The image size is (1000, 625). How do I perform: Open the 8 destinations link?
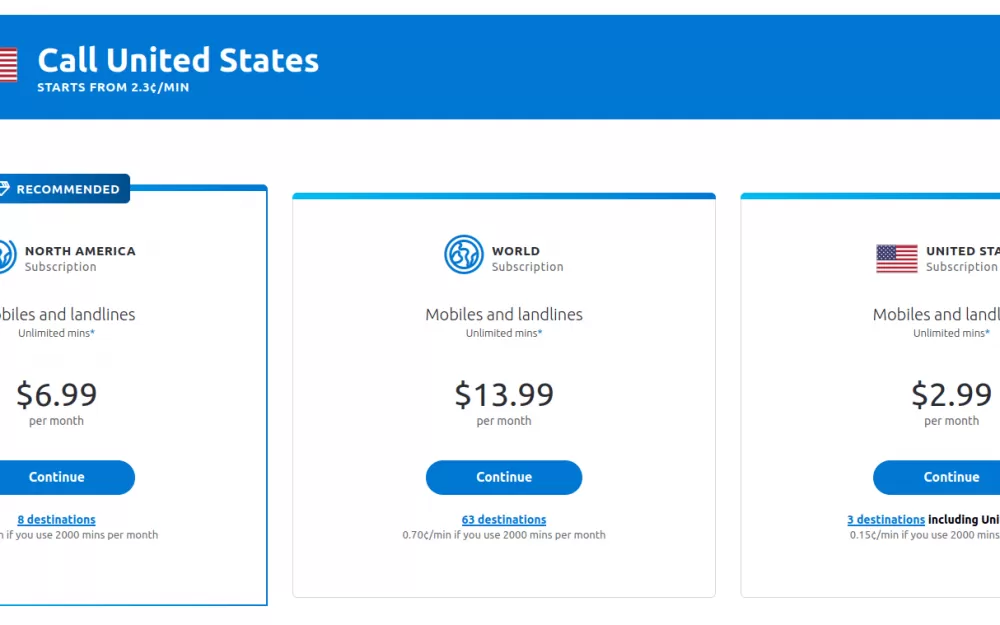pos(56,519)
